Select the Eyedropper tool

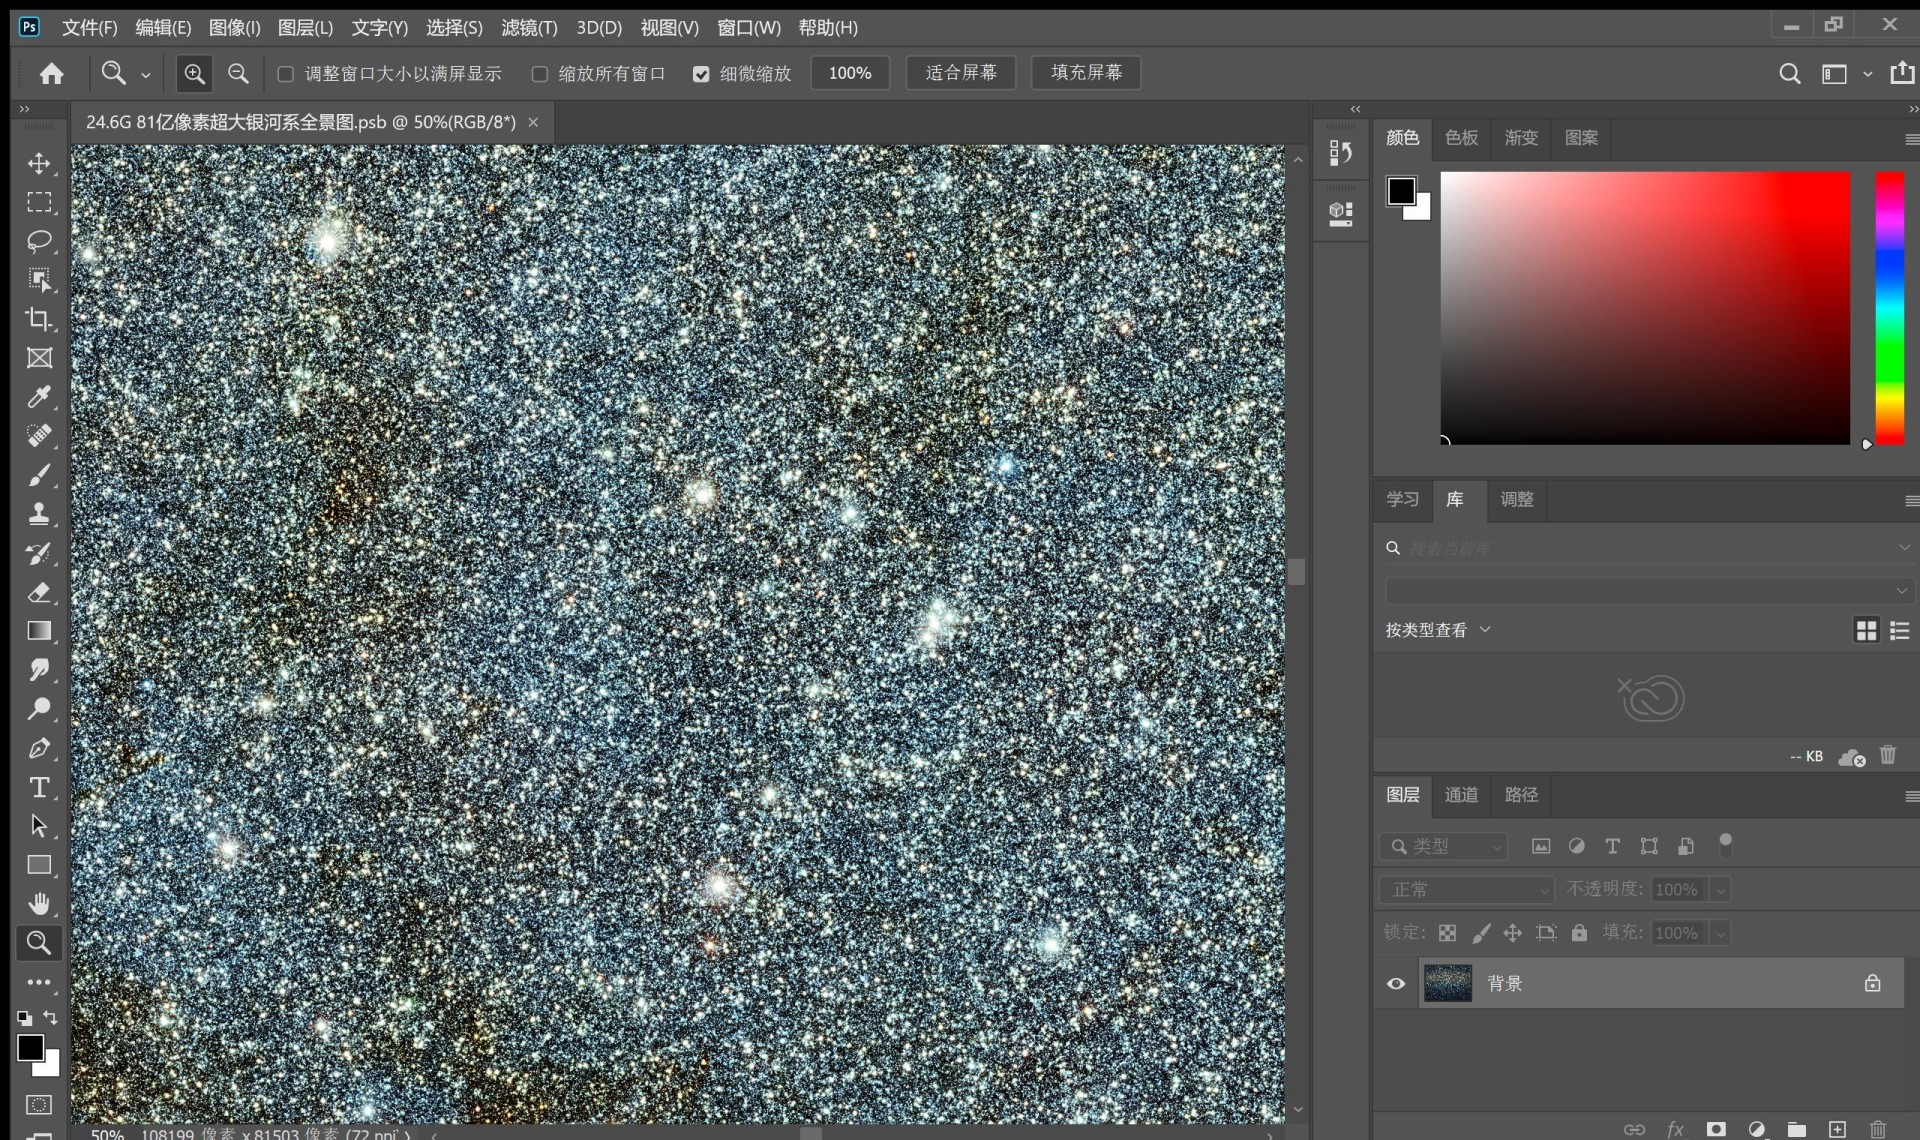[x=39, y=397]
